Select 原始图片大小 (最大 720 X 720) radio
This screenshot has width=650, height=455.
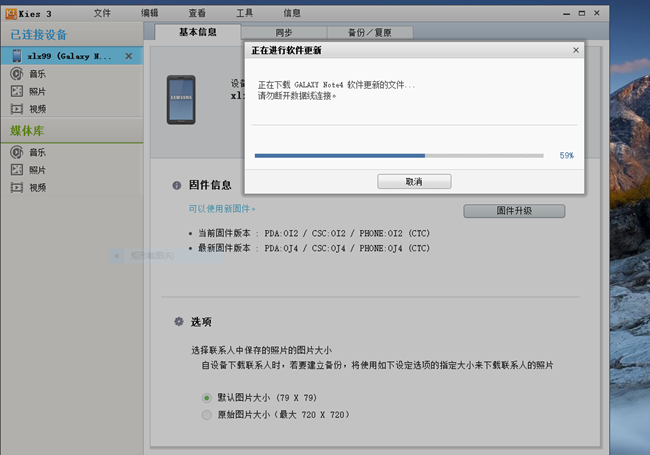coord(206,415)
